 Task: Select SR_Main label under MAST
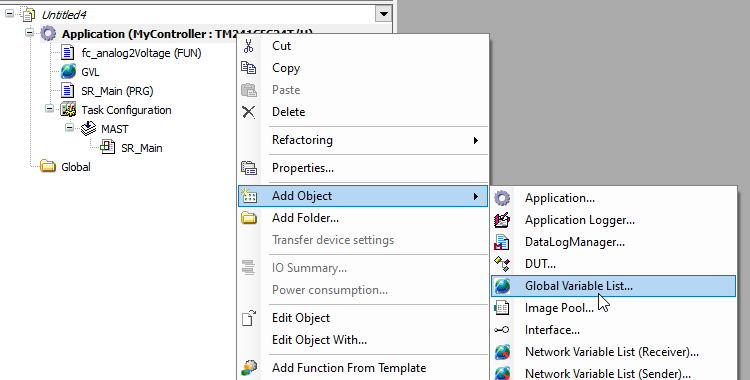142,148
